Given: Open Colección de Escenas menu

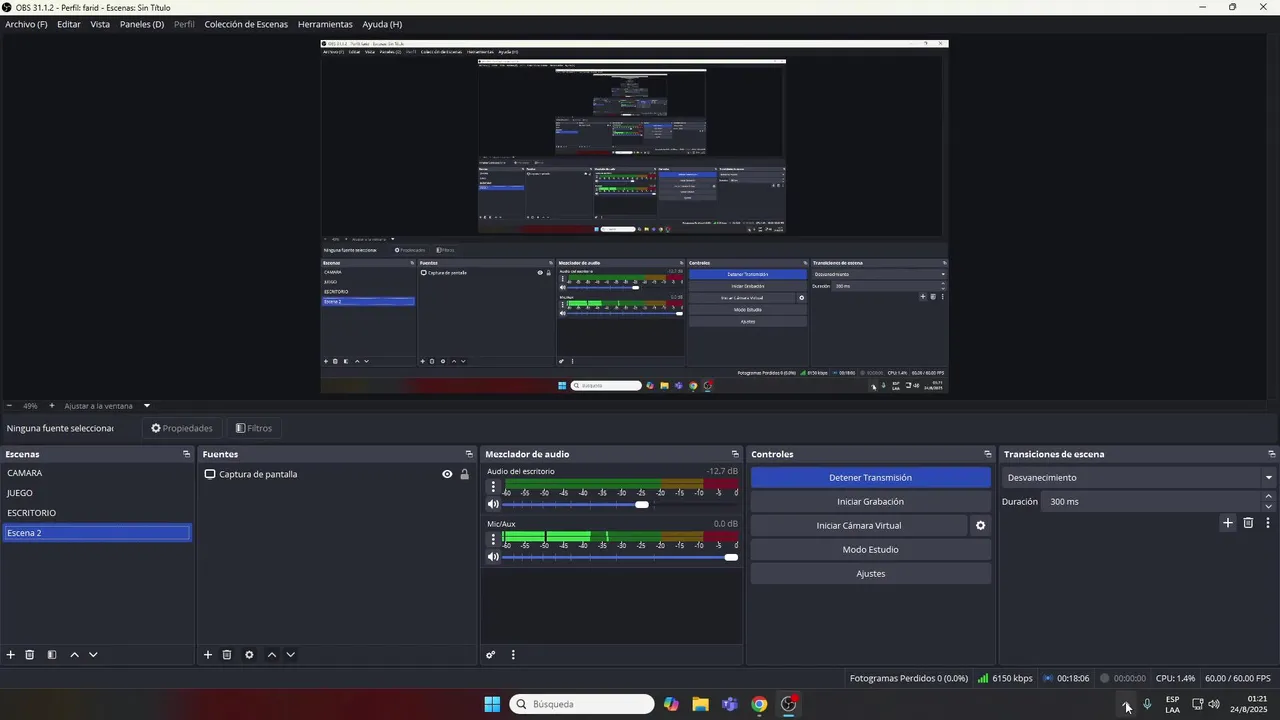Looking at the screenshot, I should pos(246,24).
